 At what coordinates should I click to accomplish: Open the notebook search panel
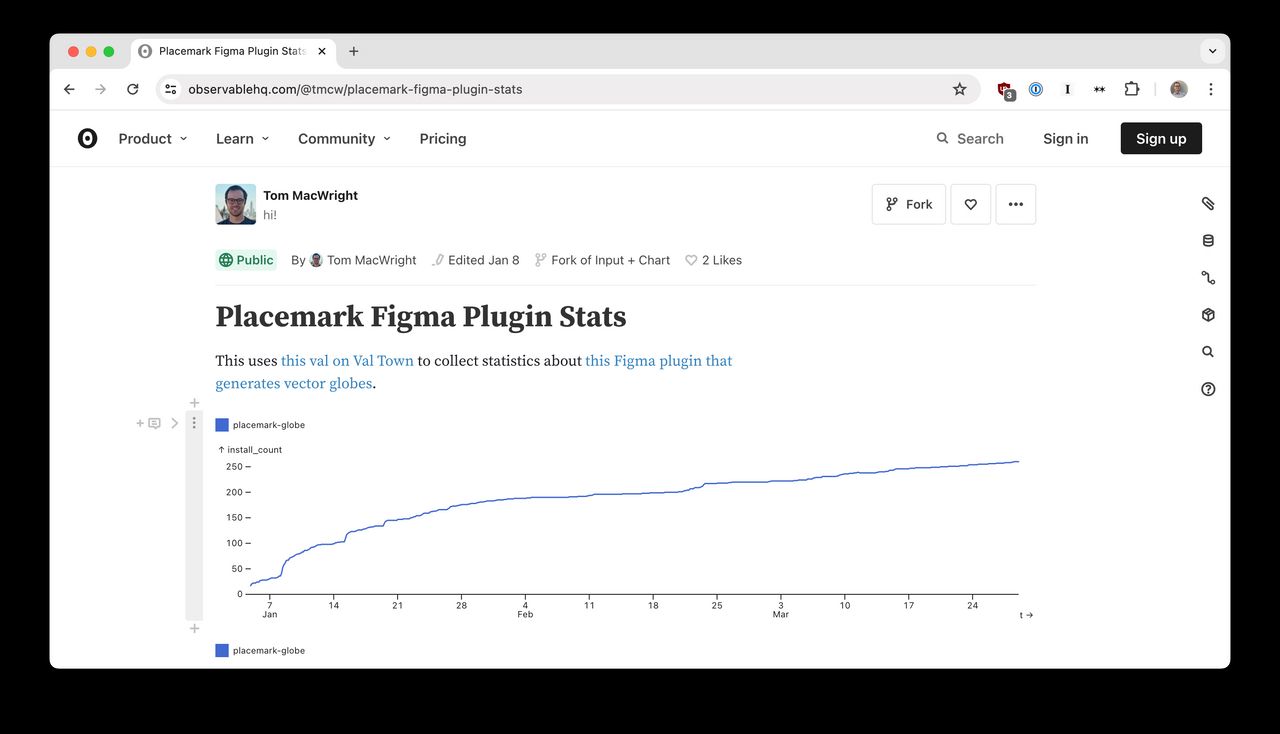coord(1207,351)
